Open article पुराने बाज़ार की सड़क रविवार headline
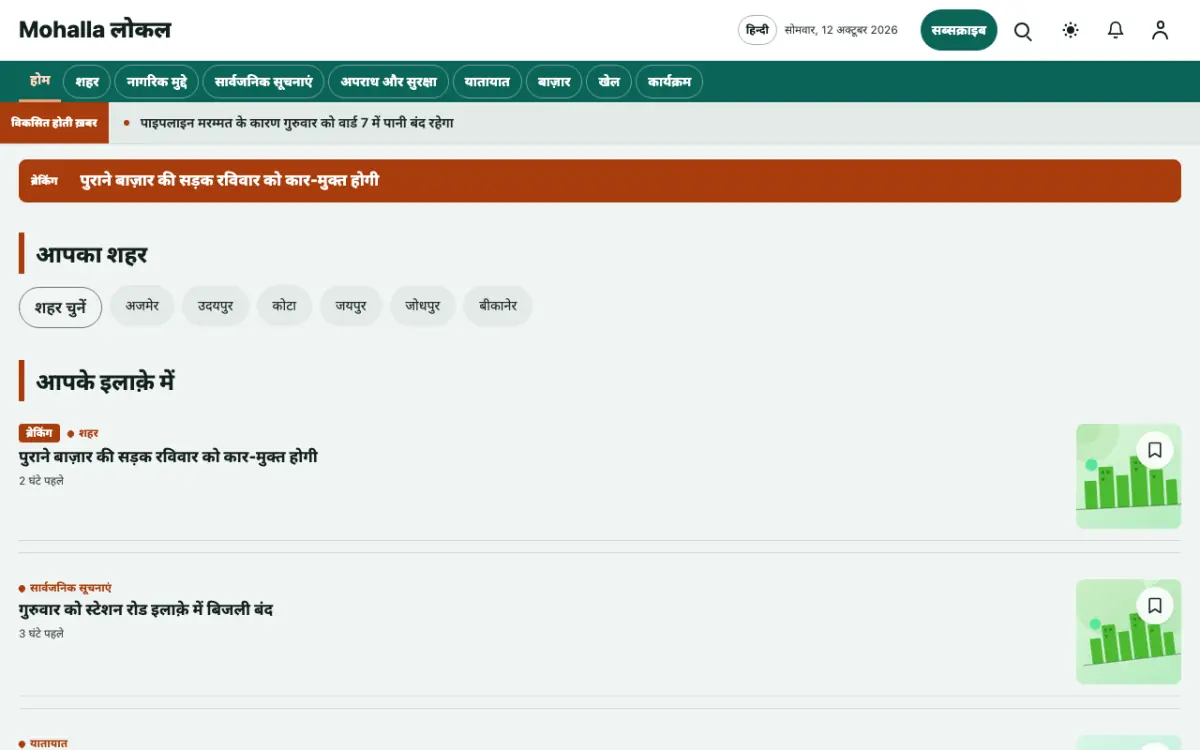Image resolution: width=1200 pixels, height=750 pixels. click(168, 457)
